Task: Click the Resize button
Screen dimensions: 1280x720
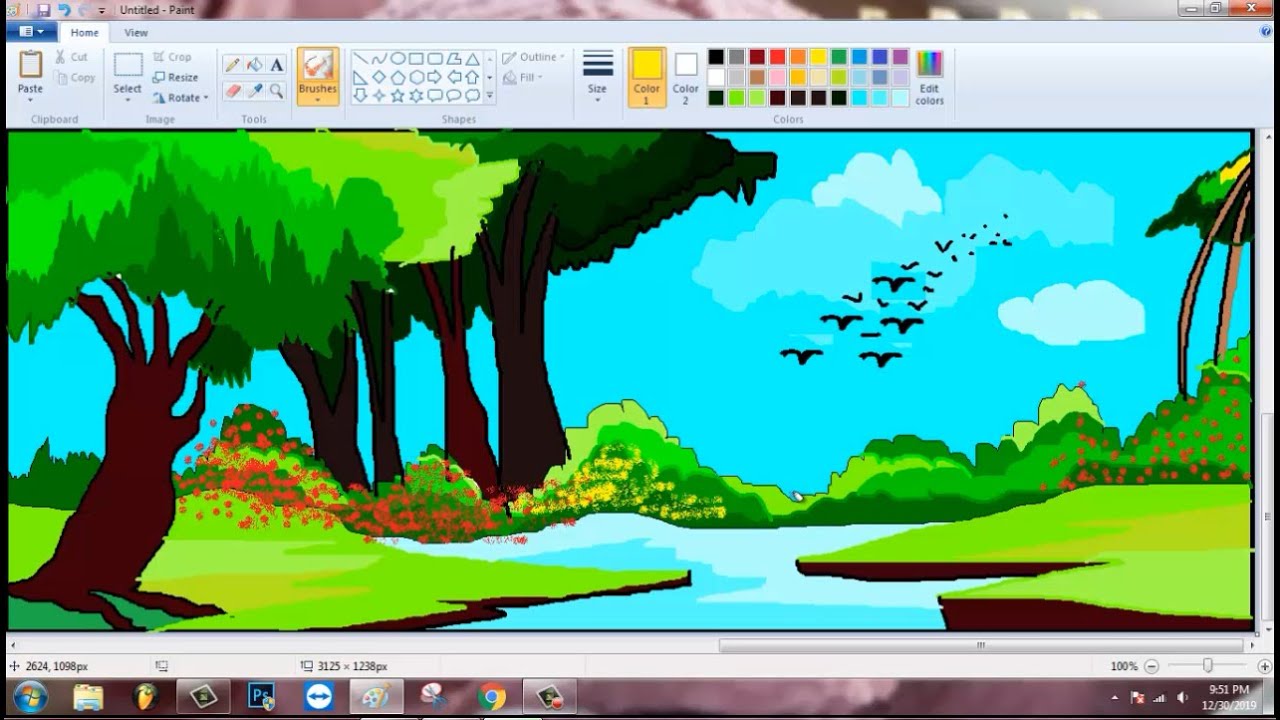Action: [176, 77]
